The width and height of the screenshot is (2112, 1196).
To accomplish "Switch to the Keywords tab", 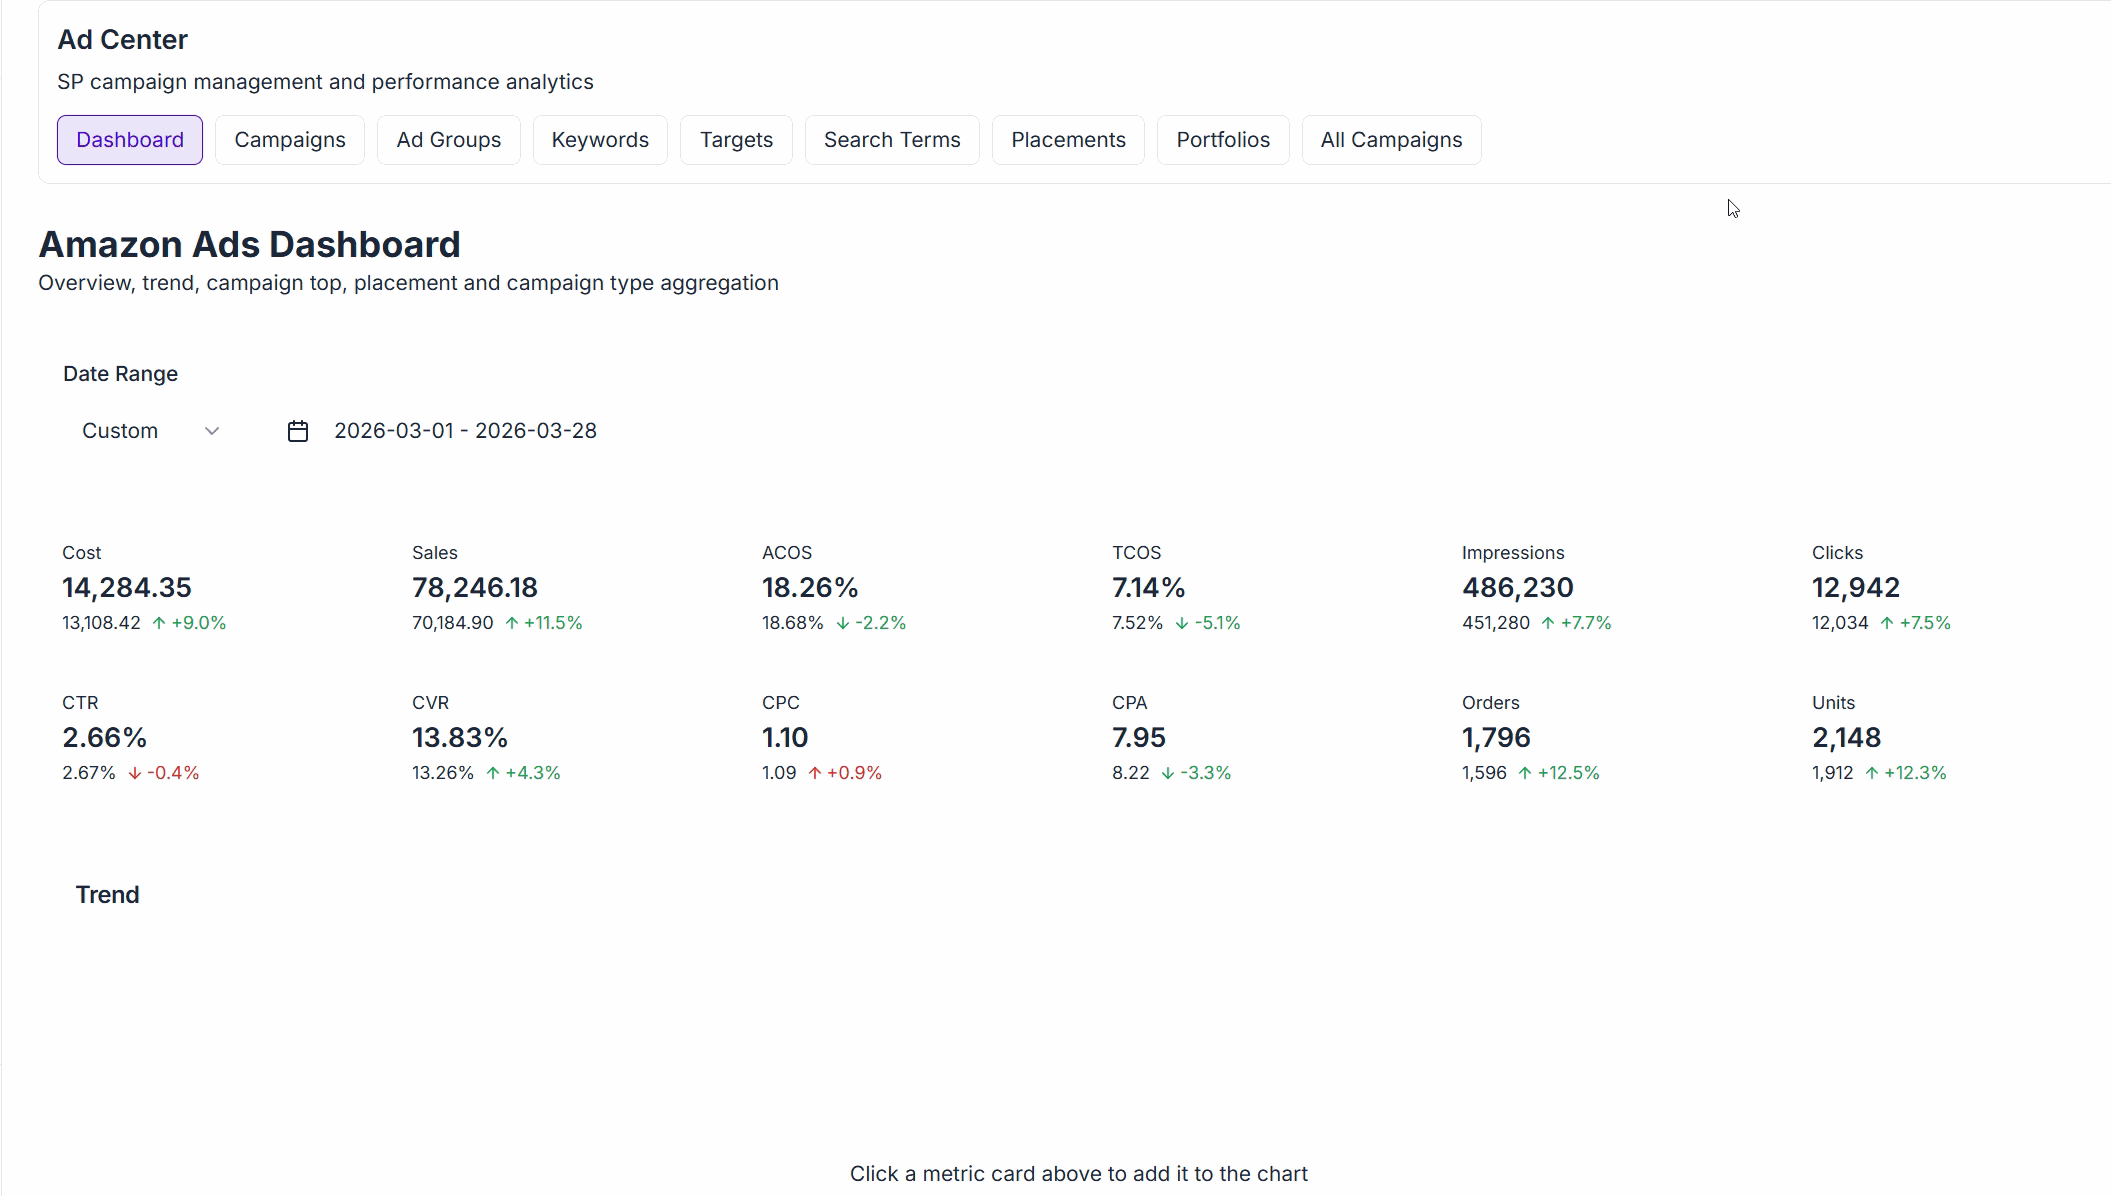I will (x=599, y=140).
